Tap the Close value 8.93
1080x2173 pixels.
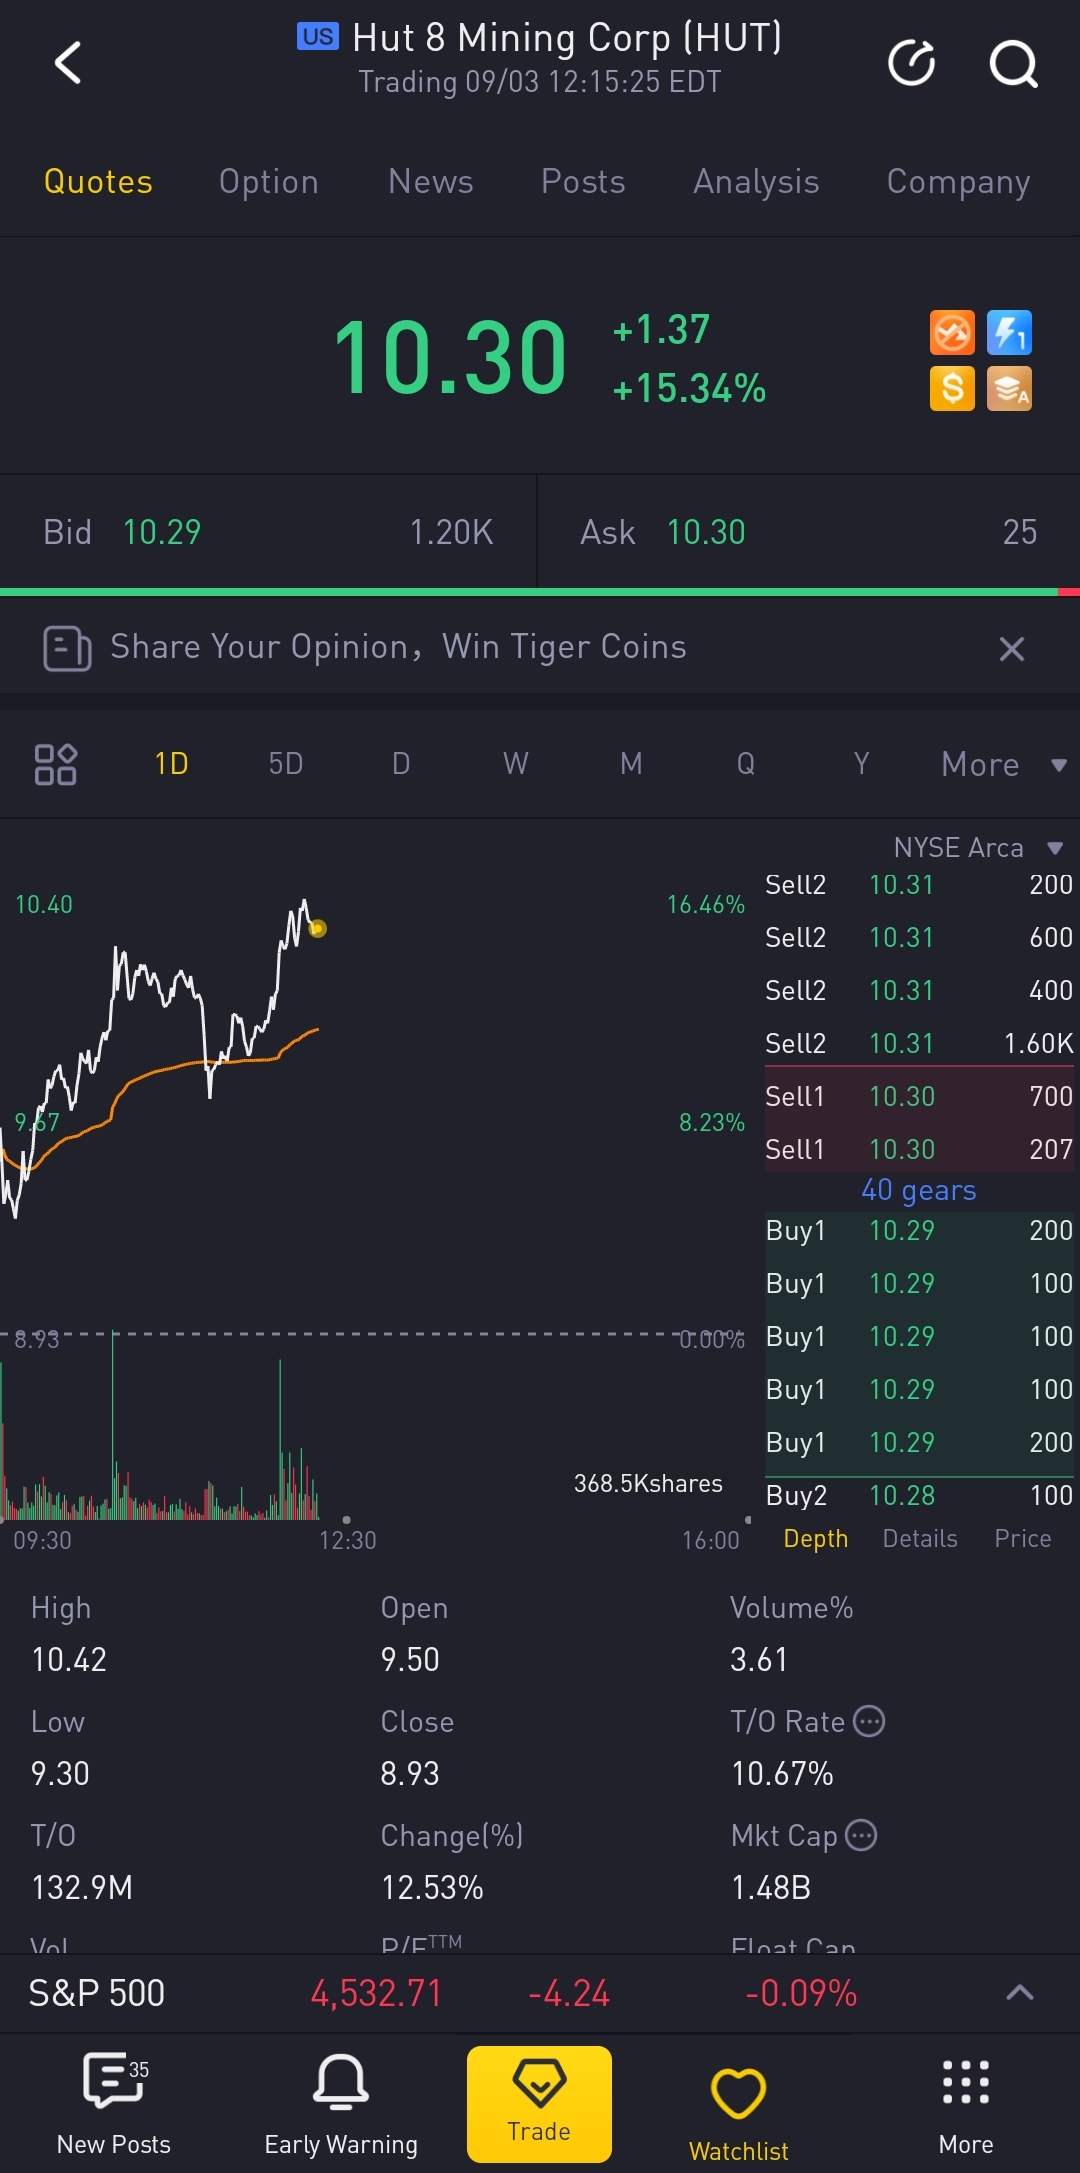click(410, 1774)
